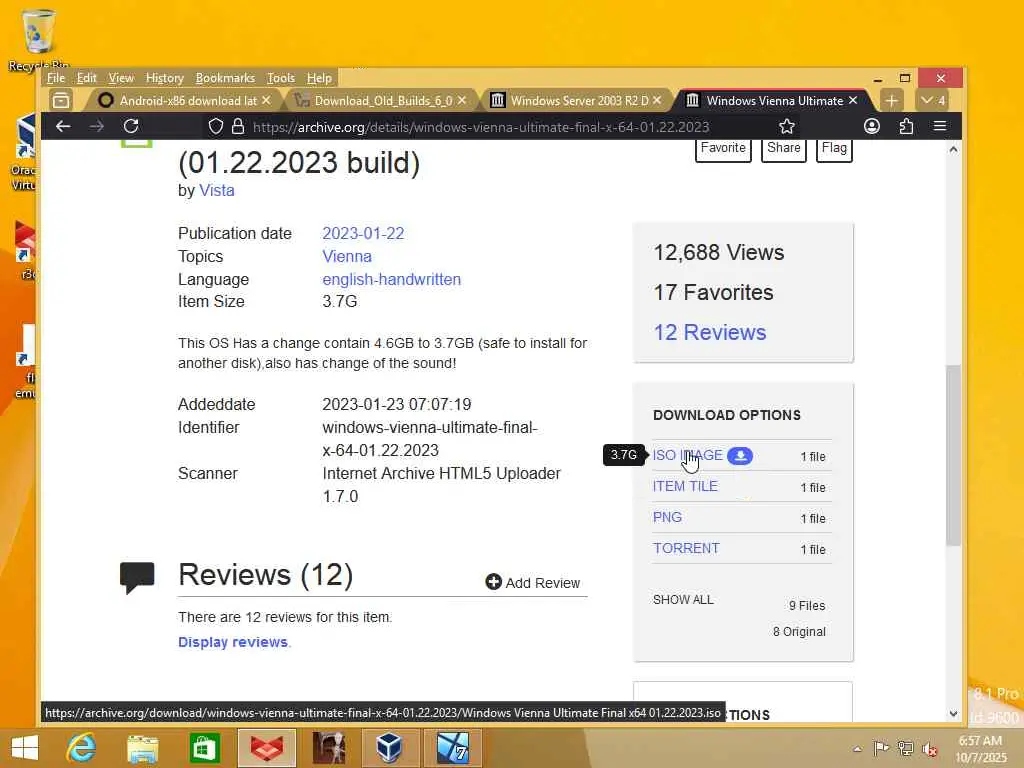Click the red fox browser taskbar icon
The width and height of the screenshot is (1024, 768).
(x=266, y=748)
